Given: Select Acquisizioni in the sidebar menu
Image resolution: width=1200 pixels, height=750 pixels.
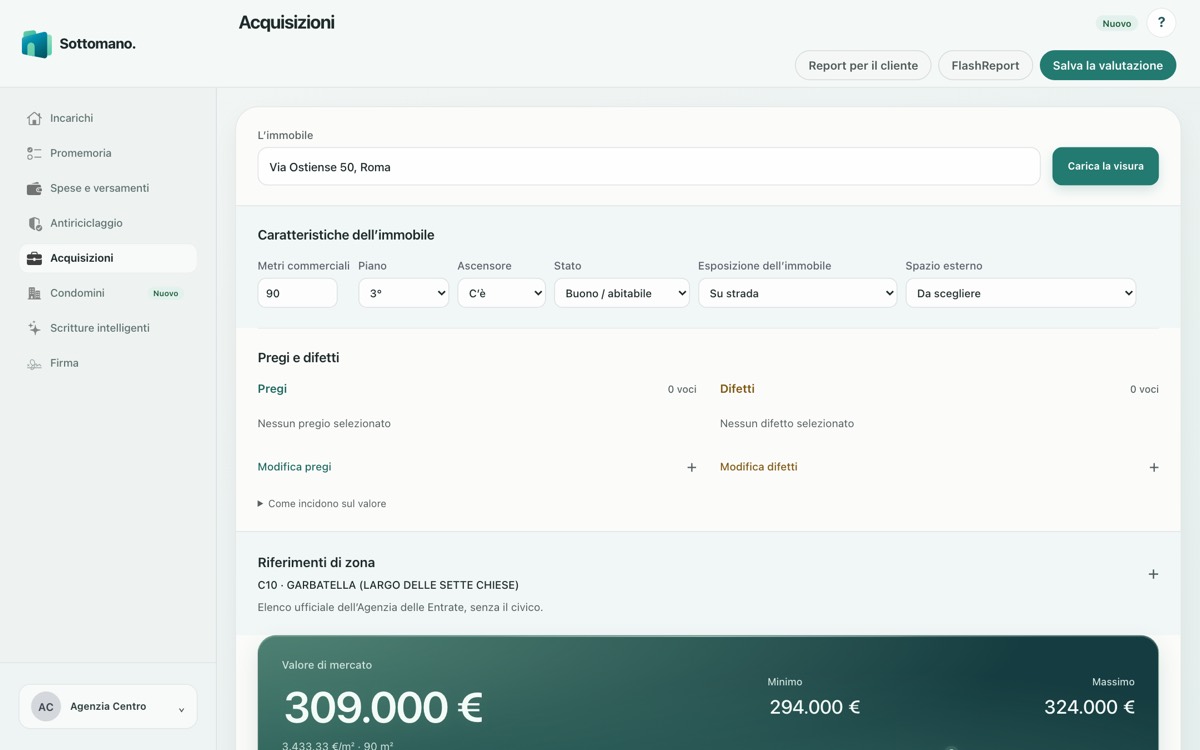Looking at the screenshot, I should (x=108, y=258).
